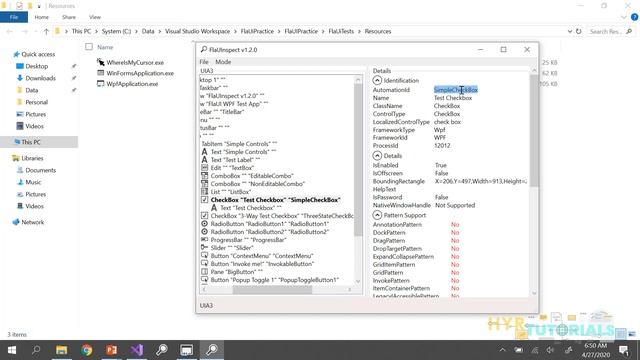Open the File tab in Explorer ribbon
Image resolution: width=640 pixels, height=360 pixels.
[14, 17]
